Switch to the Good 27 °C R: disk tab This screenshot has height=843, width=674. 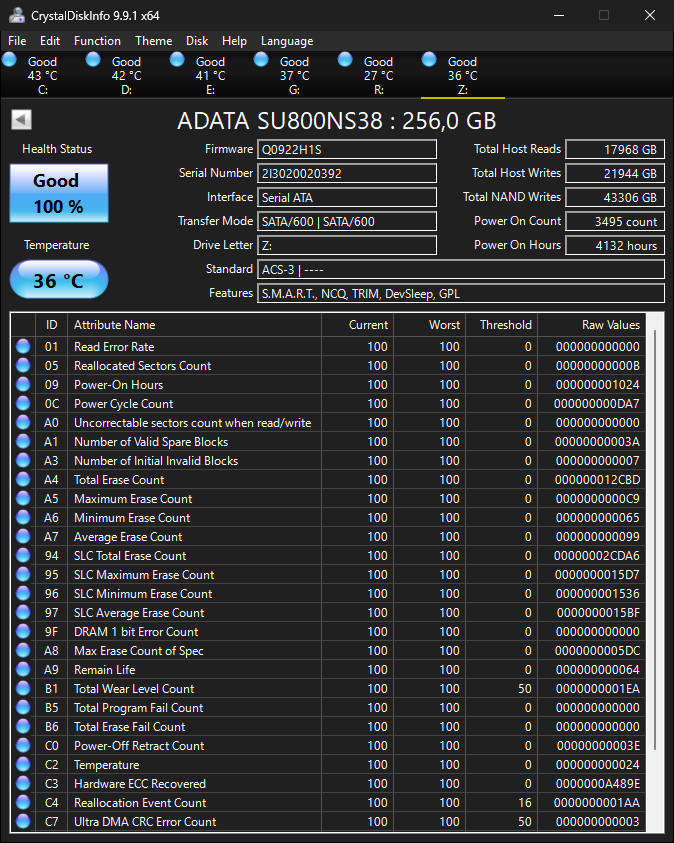(x=378, y=75)
